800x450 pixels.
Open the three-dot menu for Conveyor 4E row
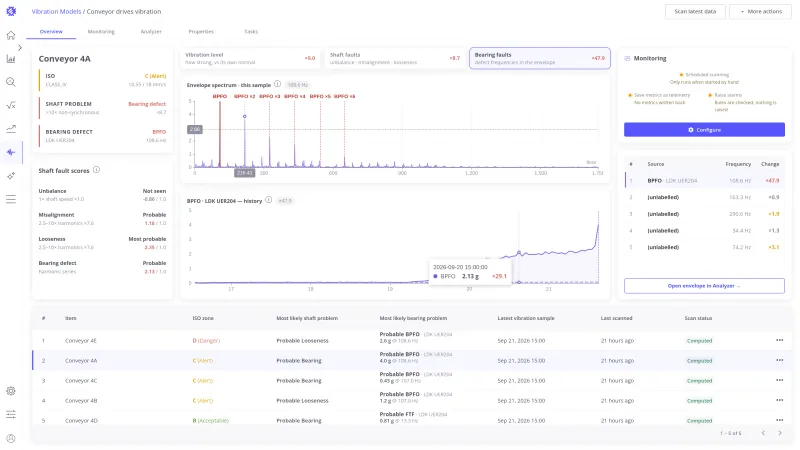pos(780,340)
